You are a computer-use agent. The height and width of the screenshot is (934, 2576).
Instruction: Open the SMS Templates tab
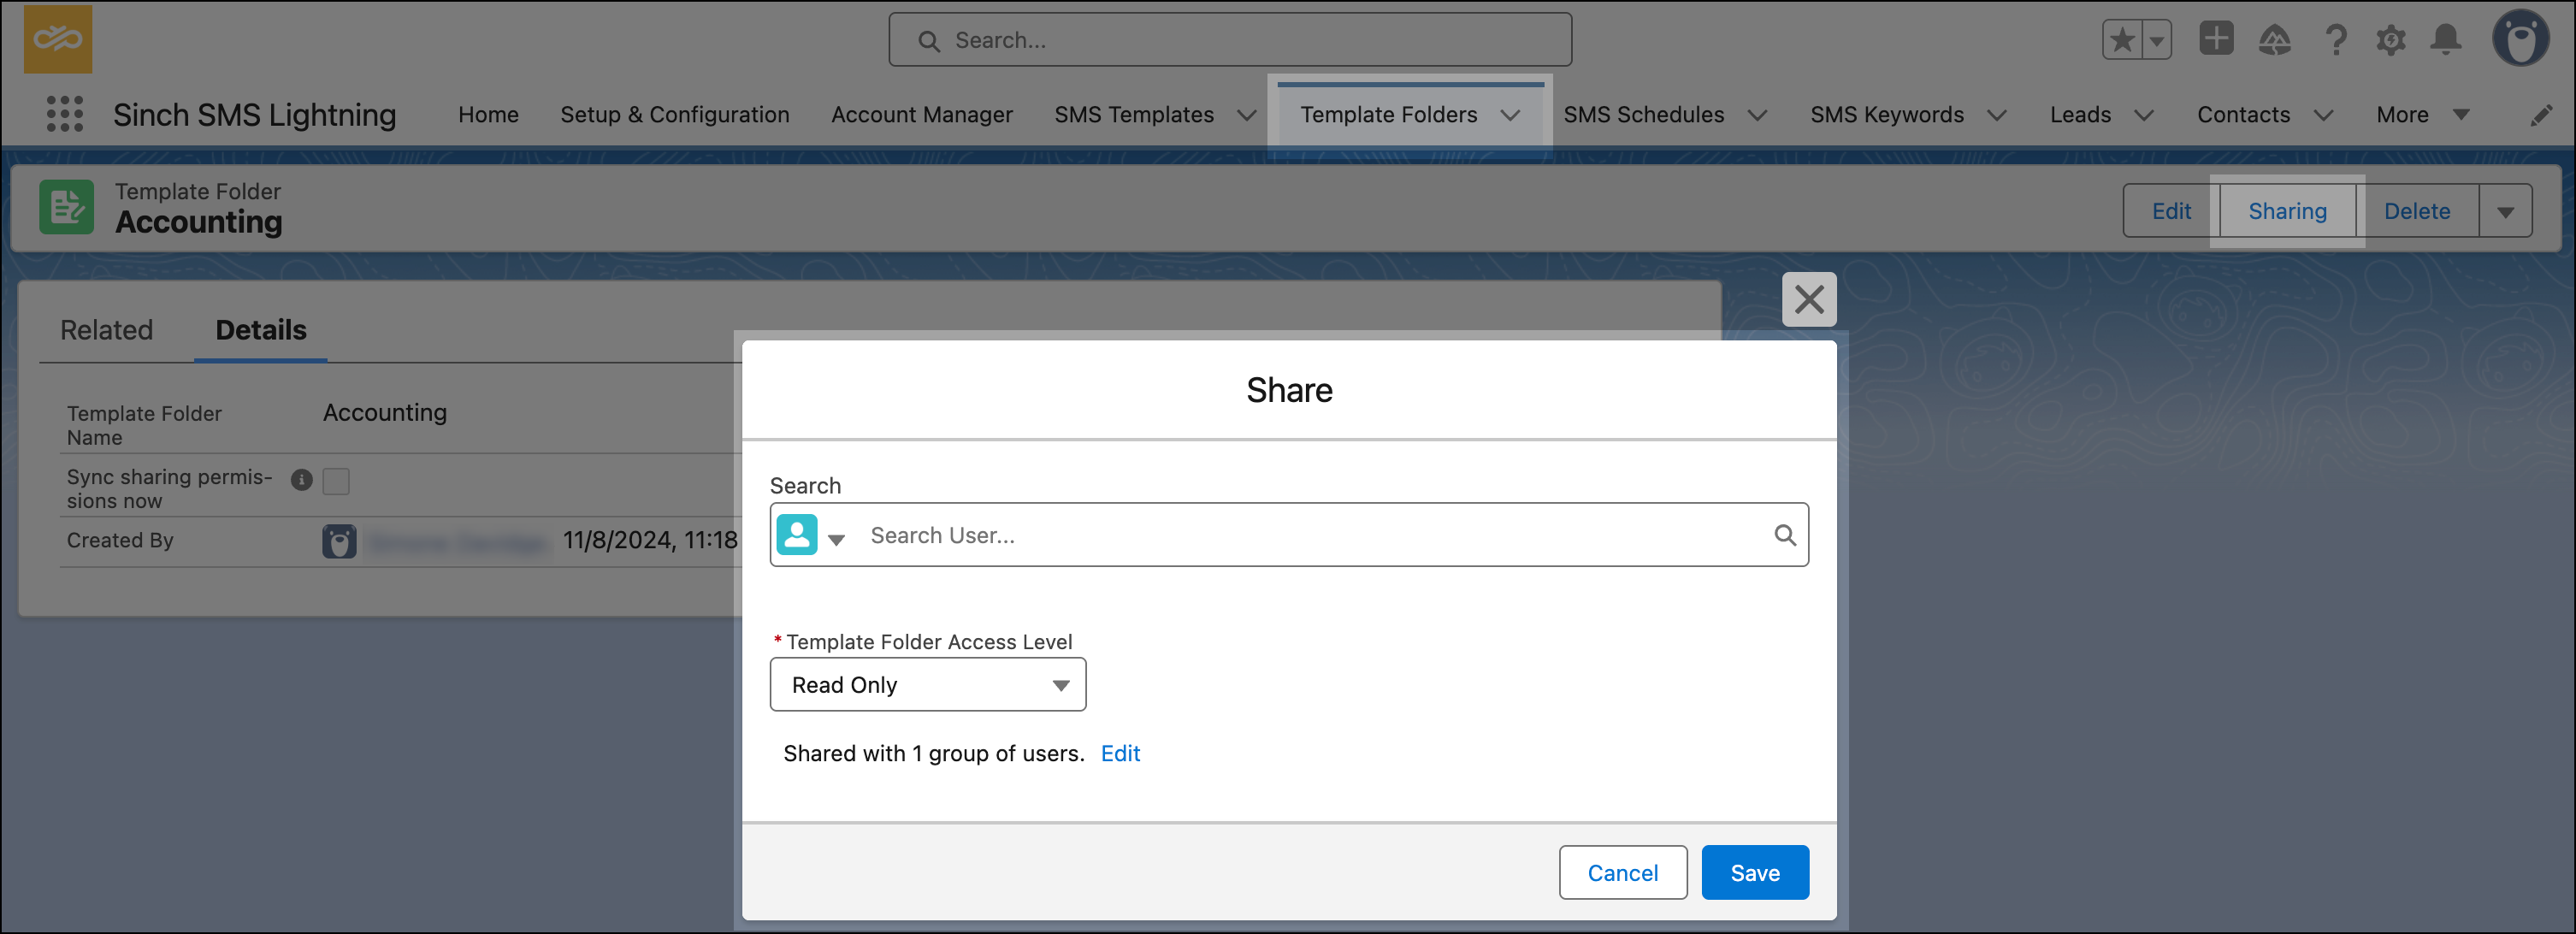1134,115
